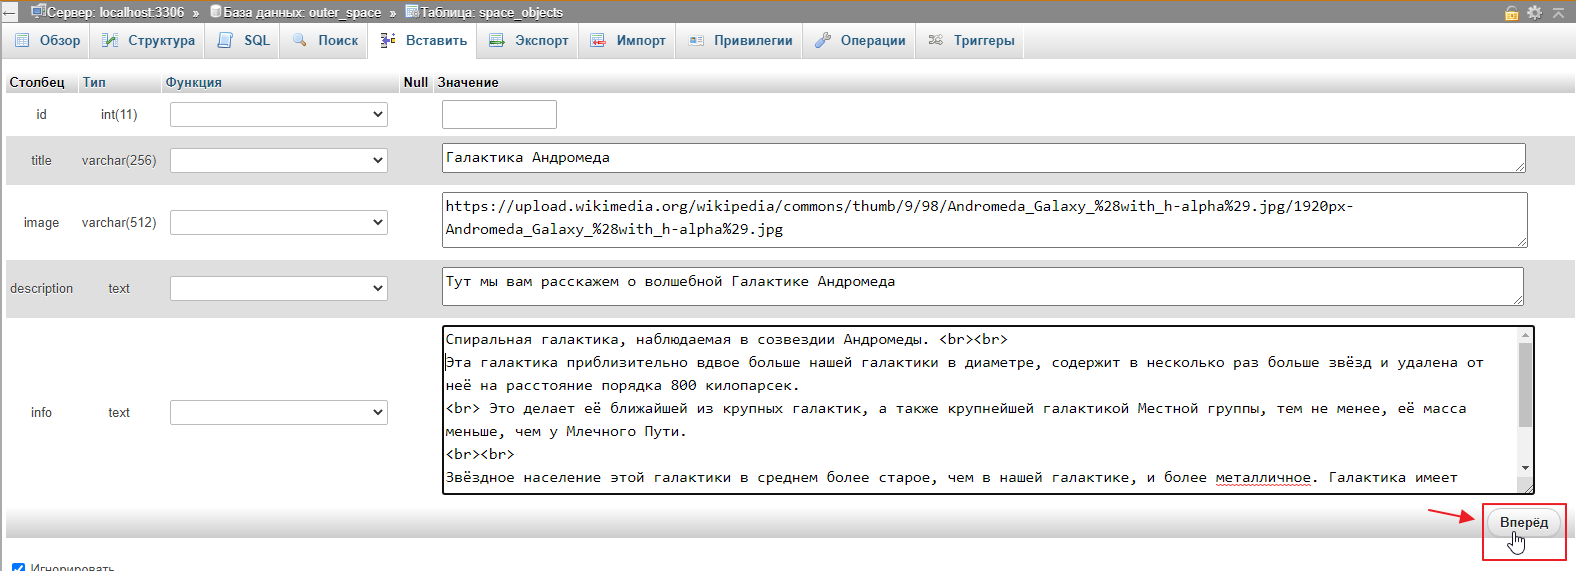The width and height of the screenshot is (1576, 571).
Task: Open the Структура tab
Action: [149, 41]
